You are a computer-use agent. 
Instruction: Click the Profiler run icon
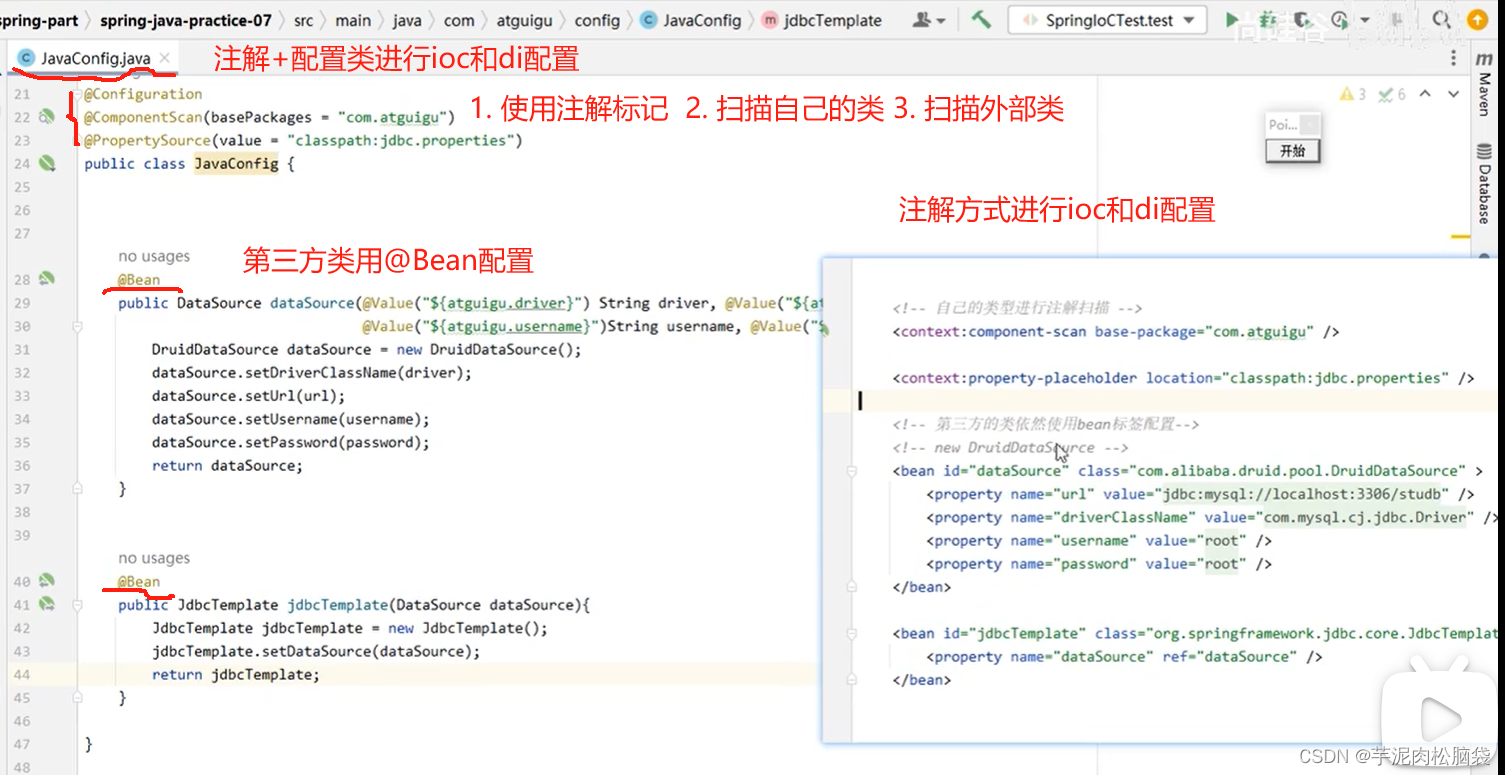(x=1338, y=20)
